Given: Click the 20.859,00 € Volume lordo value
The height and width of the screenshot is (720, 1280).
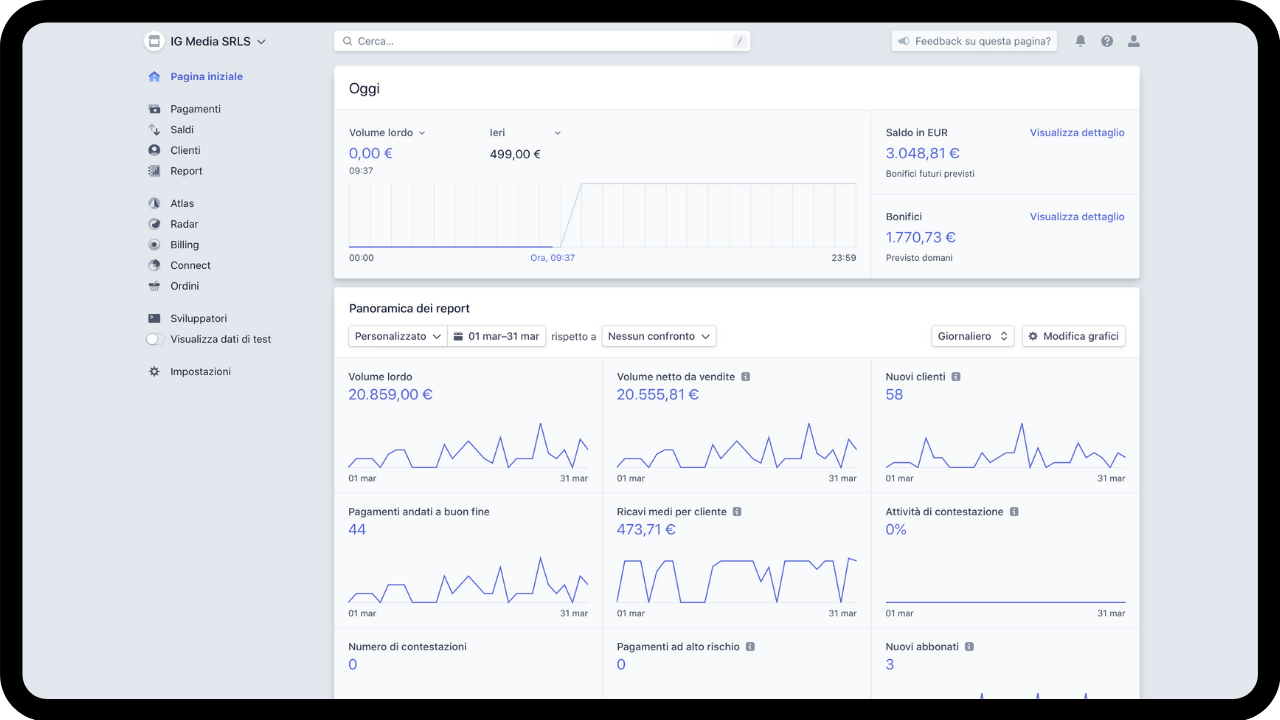Looking at the screenshot, I should pyautogui.click(x=391, y=394).
